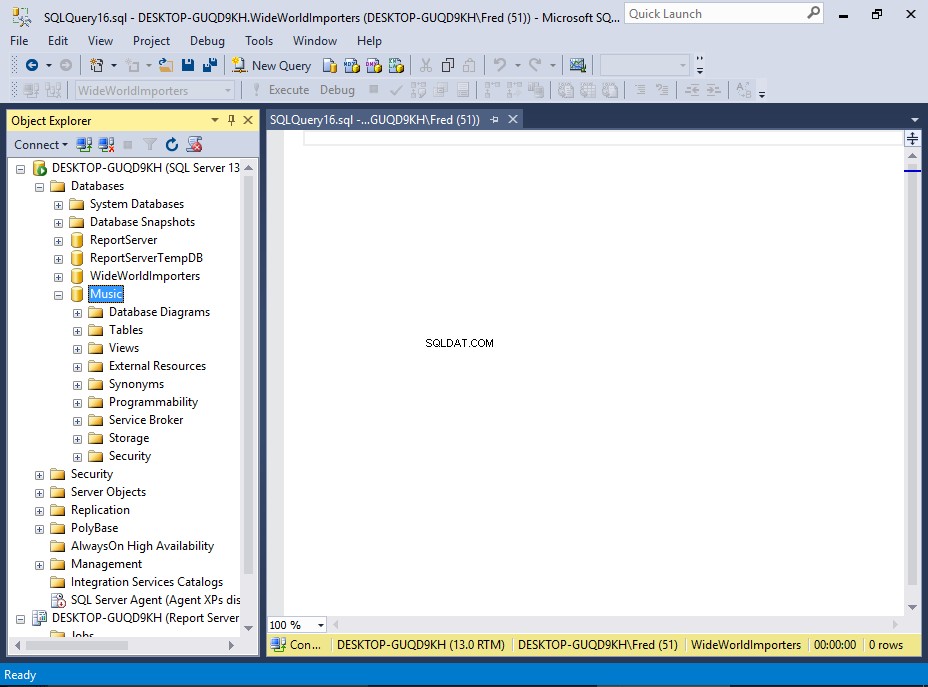Select the Synonyms folder
This screenshot has height=687, width=928.
[x=136, y=384]
